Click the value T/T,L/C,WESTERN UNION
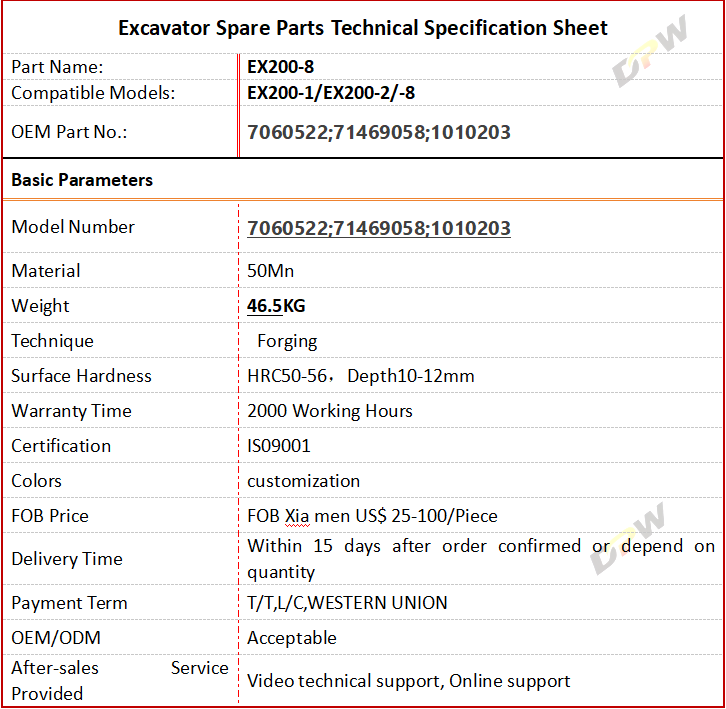The image size is (726, 709). pos(347,603)
